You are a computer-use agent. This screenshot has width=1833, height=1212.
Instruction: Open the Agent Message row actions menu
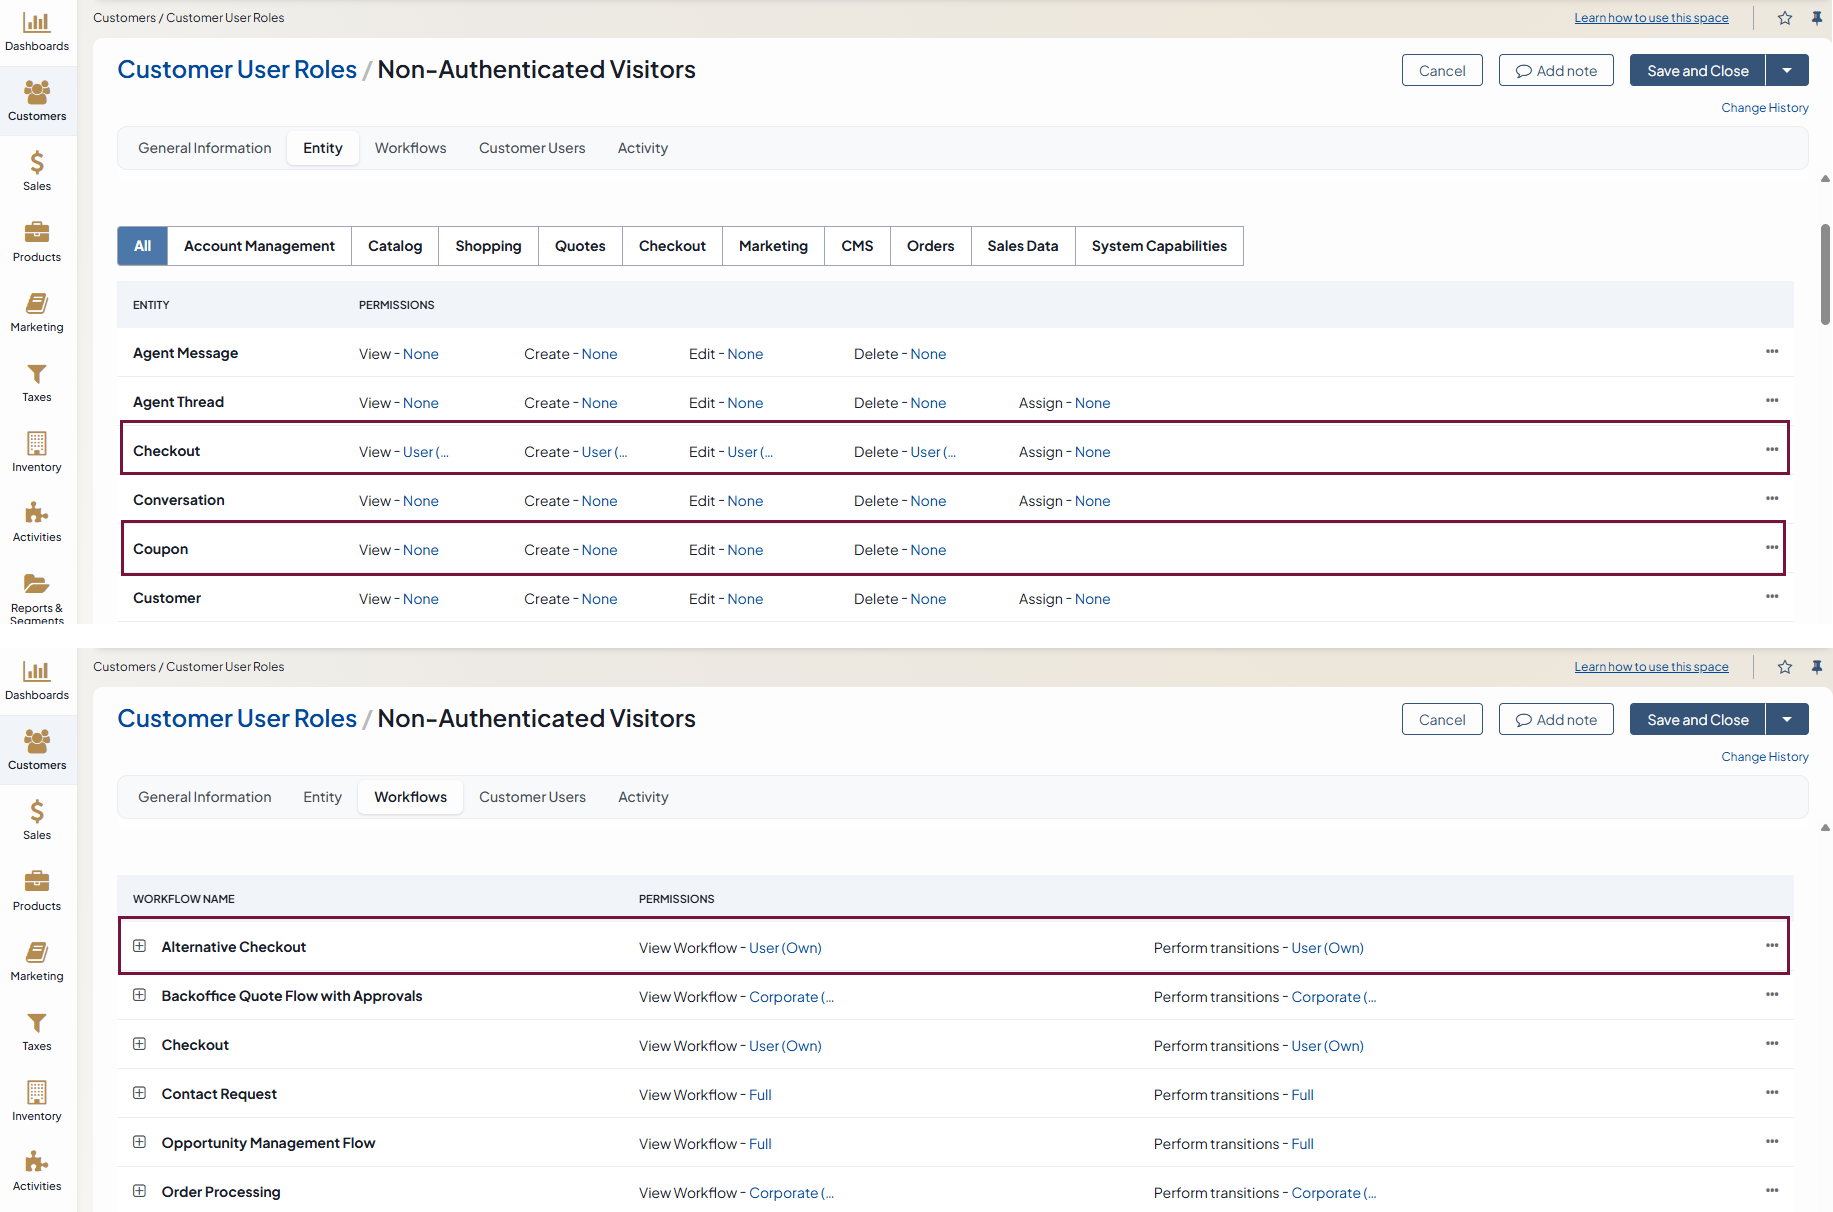pyautogui.click(x=1771, y=352)
